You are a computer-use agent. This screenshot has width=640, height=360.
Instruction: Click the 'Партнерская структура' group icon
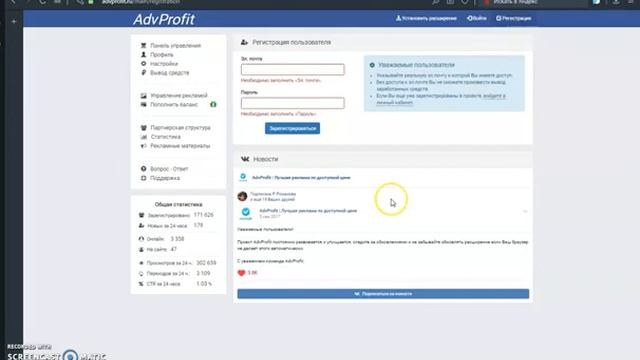pos(143,128)
